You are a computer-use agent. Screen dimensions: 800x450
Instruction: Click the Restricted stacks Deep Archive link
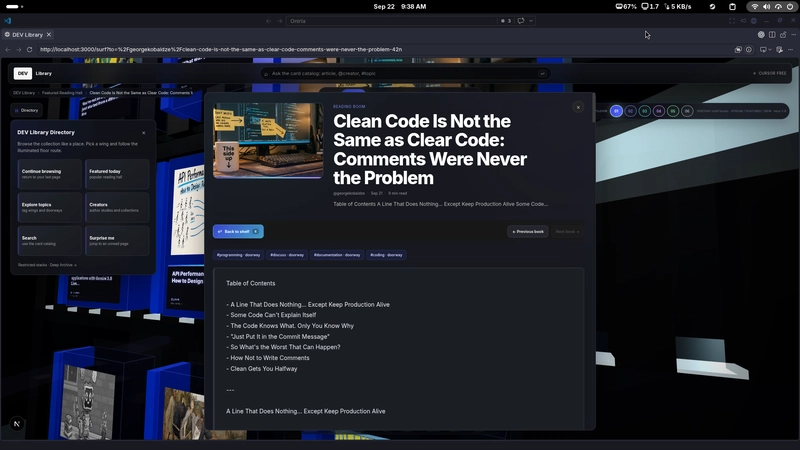[47, 265]
